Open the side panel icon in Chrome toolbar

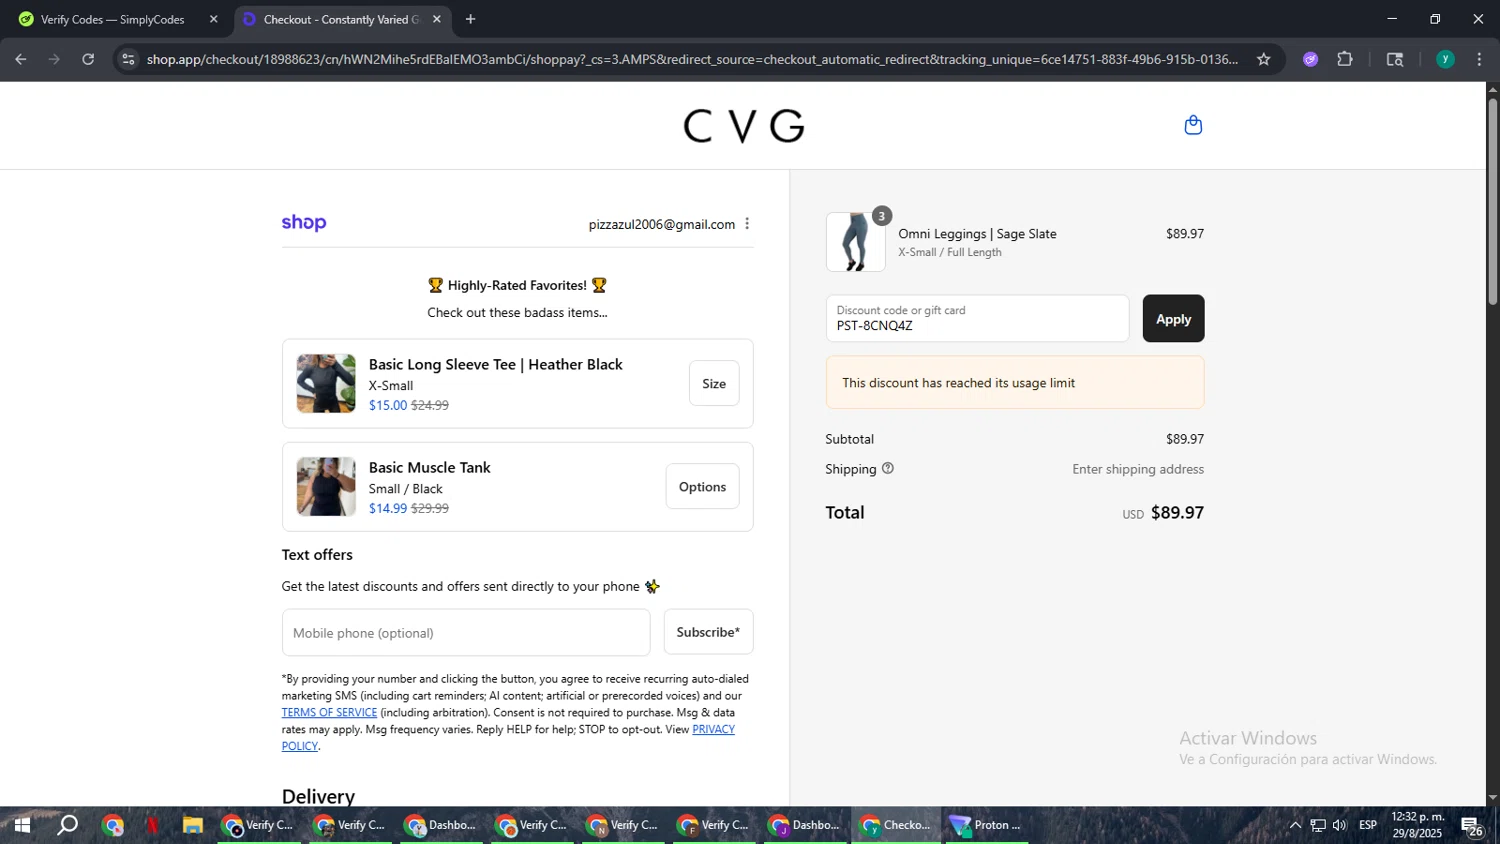[1395, 59]
